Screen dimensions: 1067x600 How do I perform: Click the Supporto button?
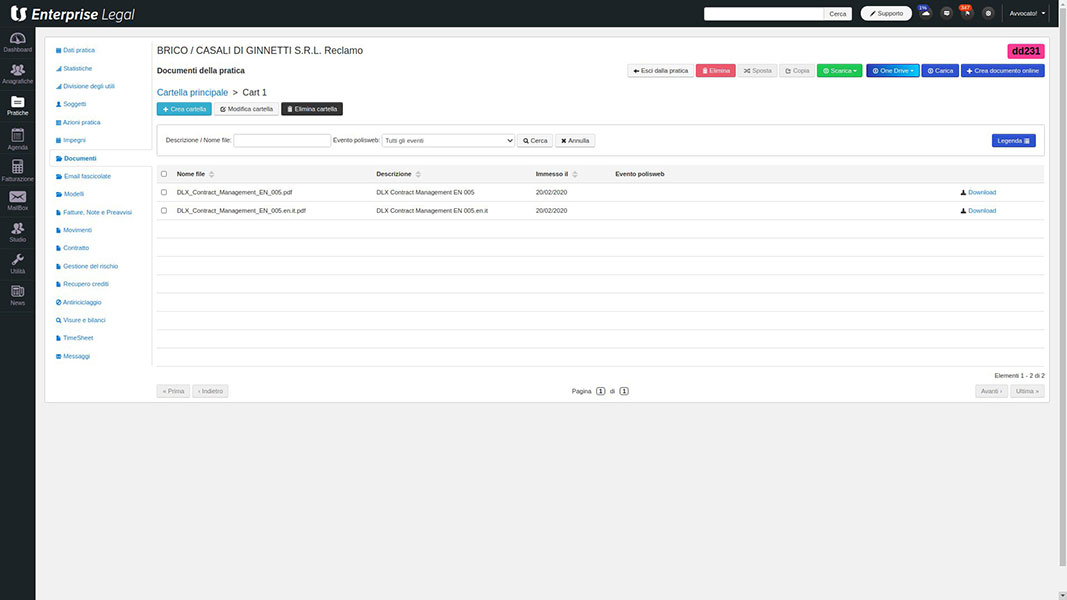point(886,13)
